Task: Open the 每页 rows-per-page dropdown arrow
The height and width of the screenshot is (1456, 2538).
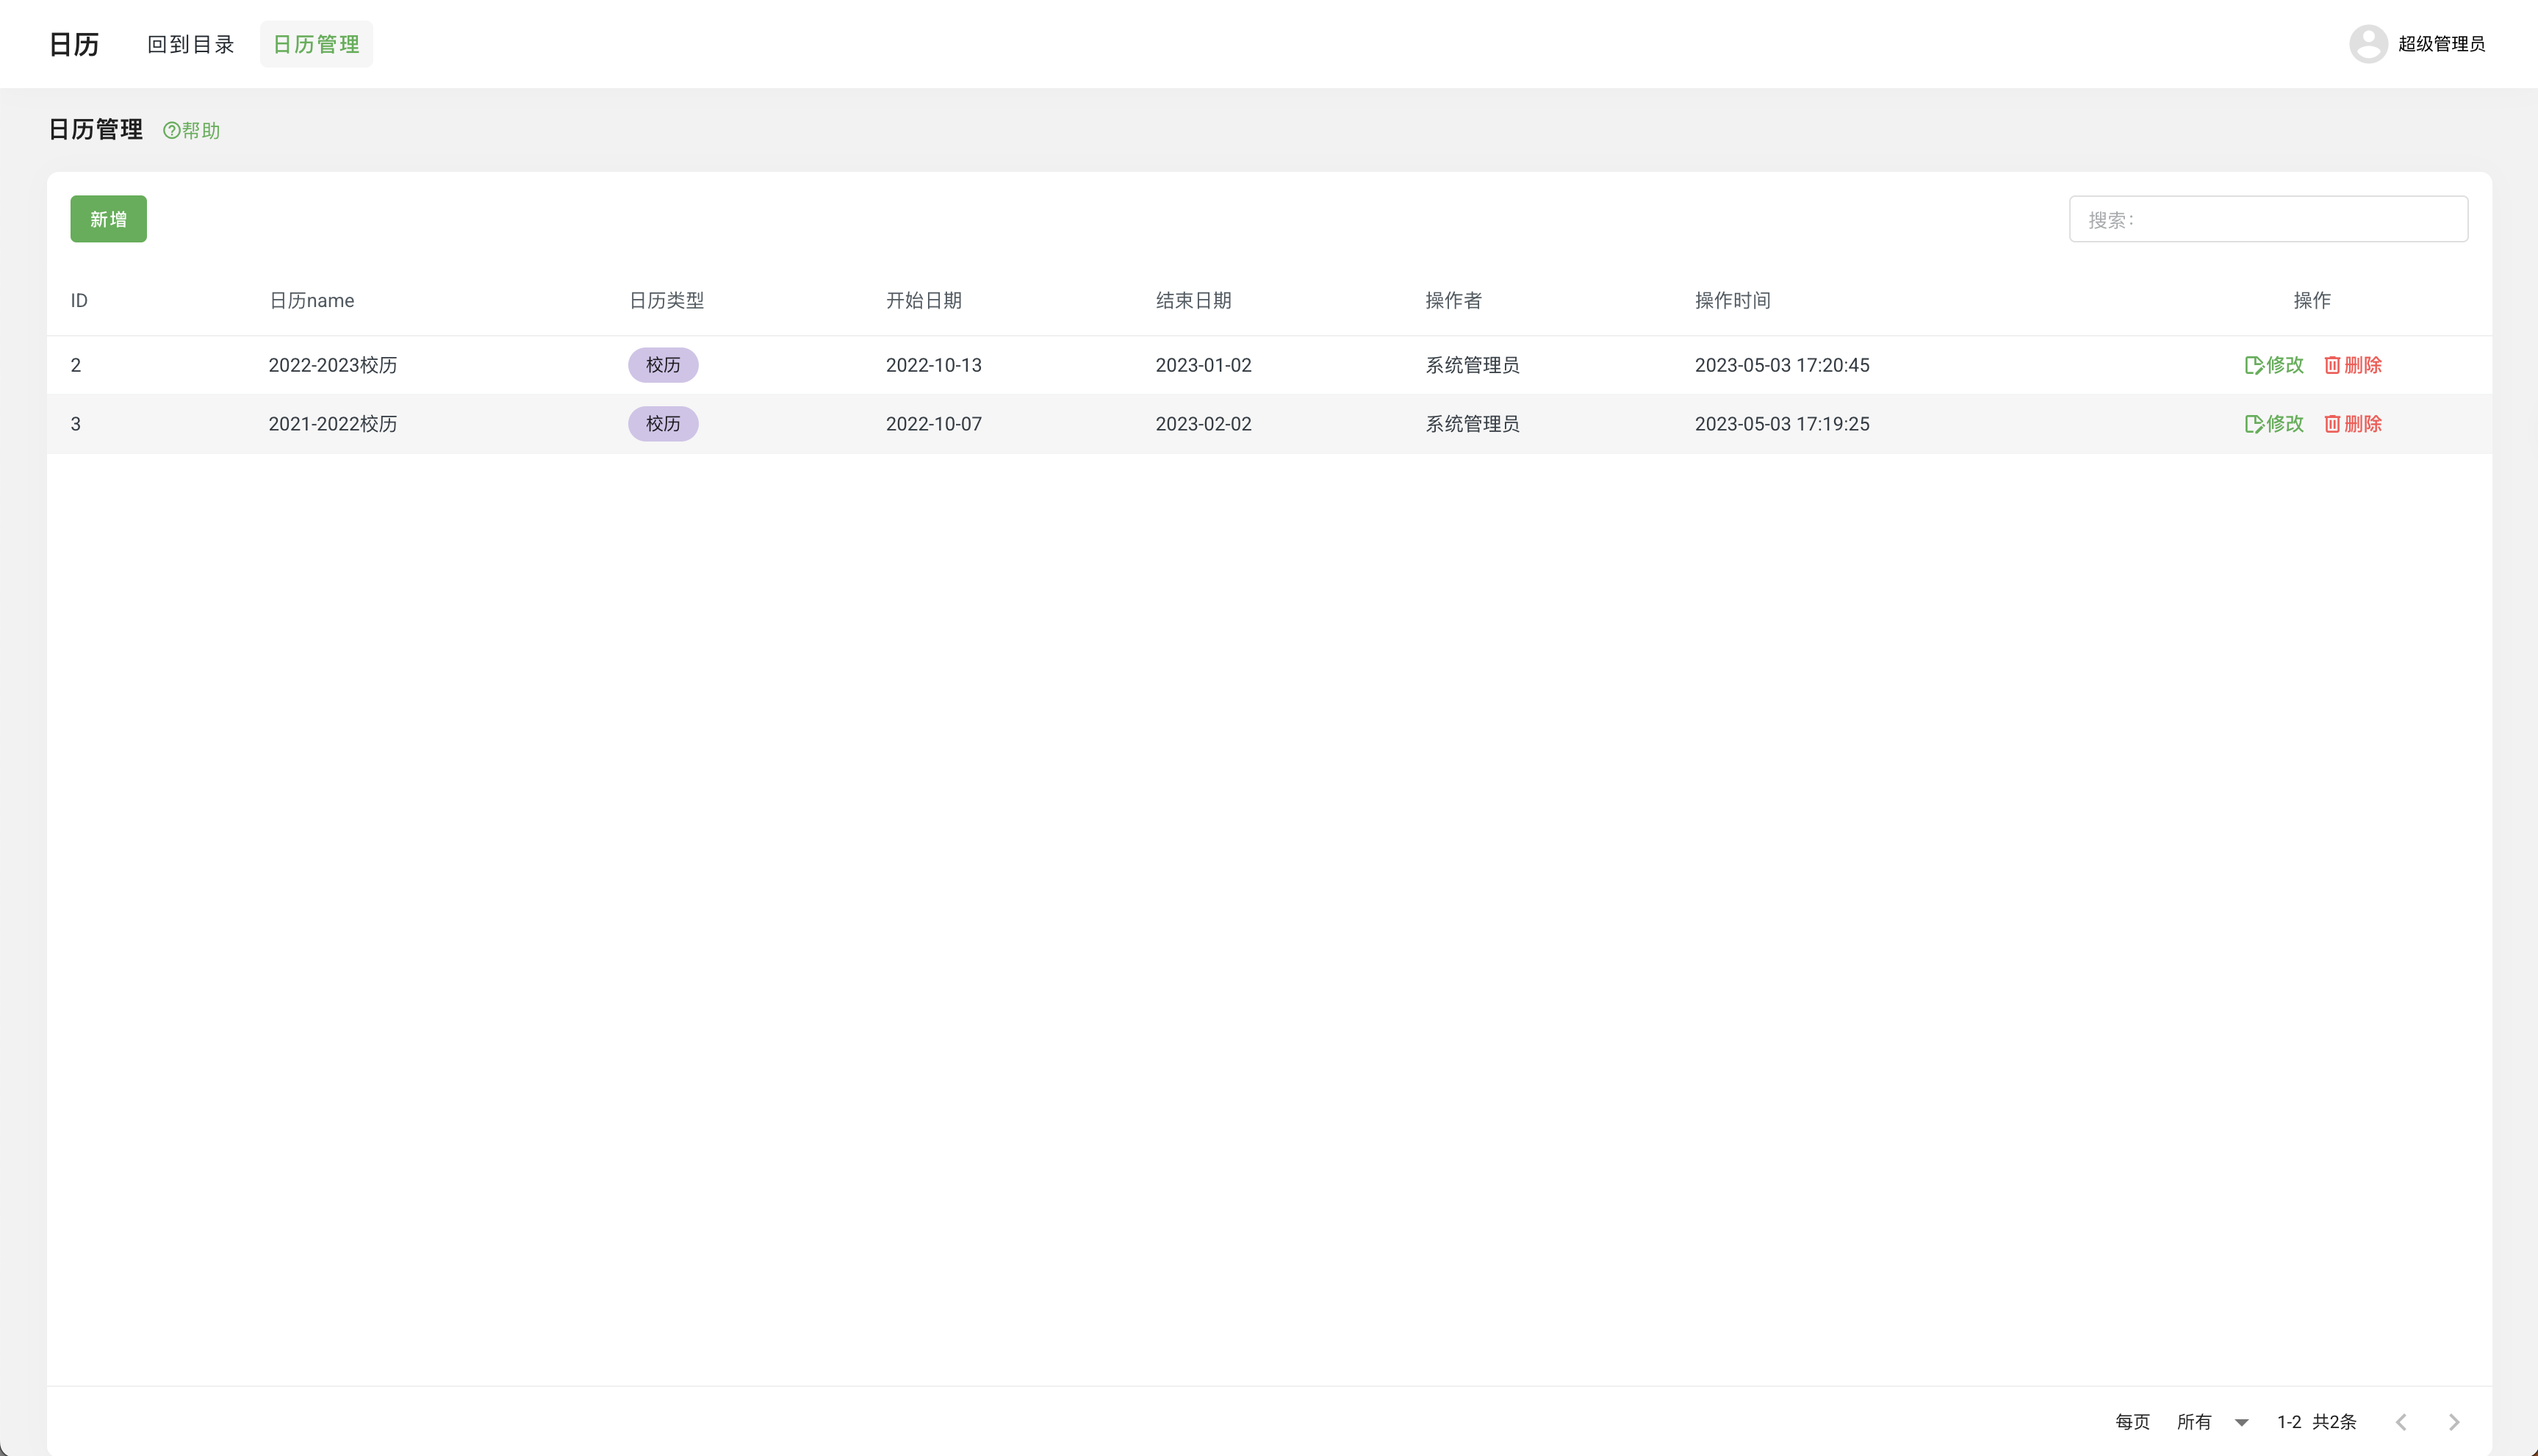Action: [2241, 1422]
